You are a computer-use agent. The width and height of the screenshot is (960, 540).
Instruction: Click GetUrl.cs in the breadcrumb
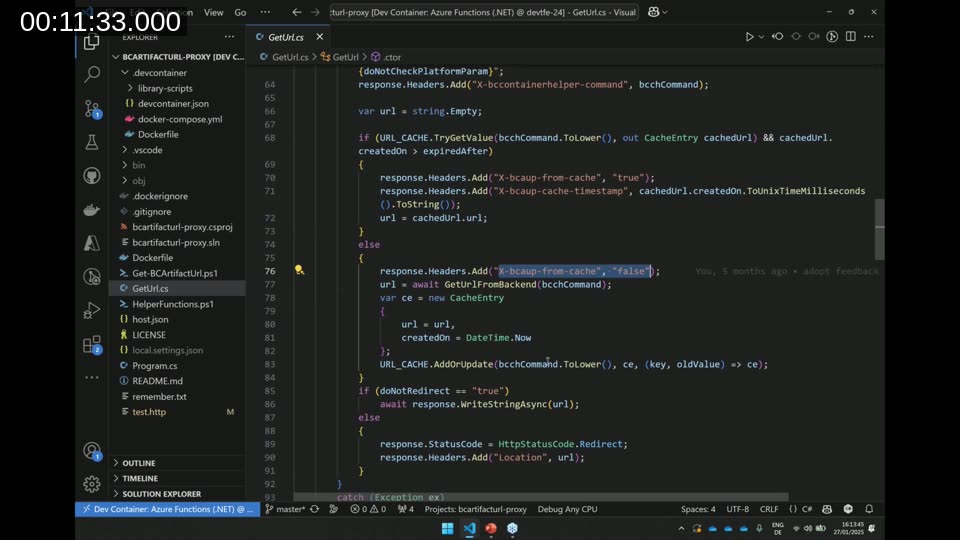(290, 57)
